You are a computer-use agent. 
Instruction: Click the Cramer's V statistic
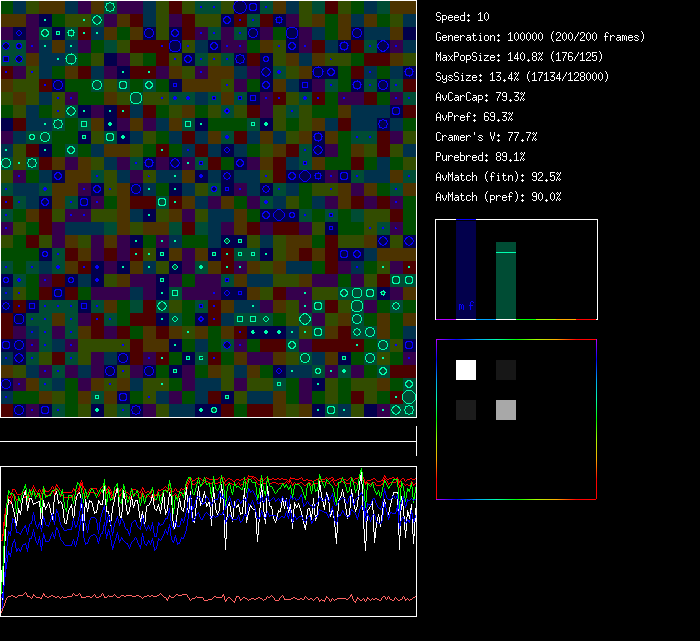coord(486,137)
